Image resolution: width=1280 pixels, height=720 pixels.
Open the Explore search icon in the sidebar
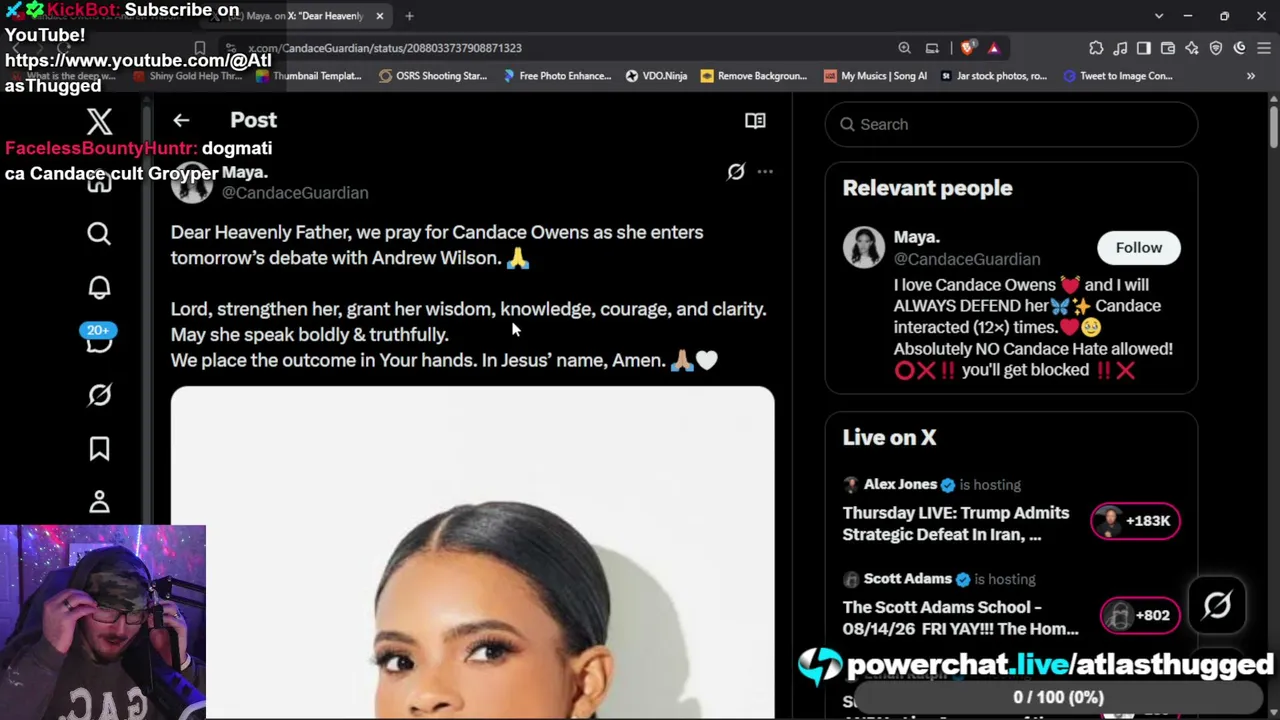click(99, 234)
